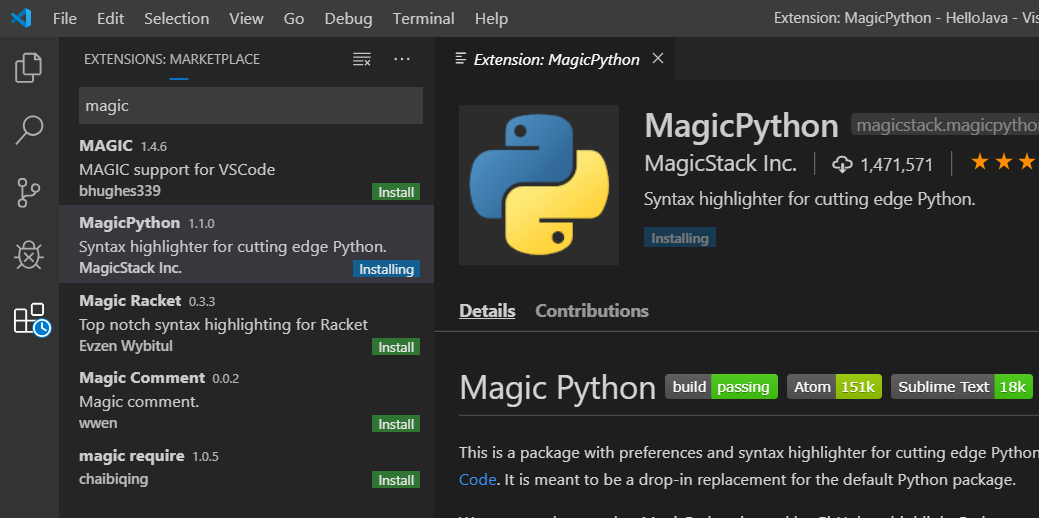1039x518 pixels.
Task: Click the MagicStack Inc. publisher link
Action: pos(720,164)
